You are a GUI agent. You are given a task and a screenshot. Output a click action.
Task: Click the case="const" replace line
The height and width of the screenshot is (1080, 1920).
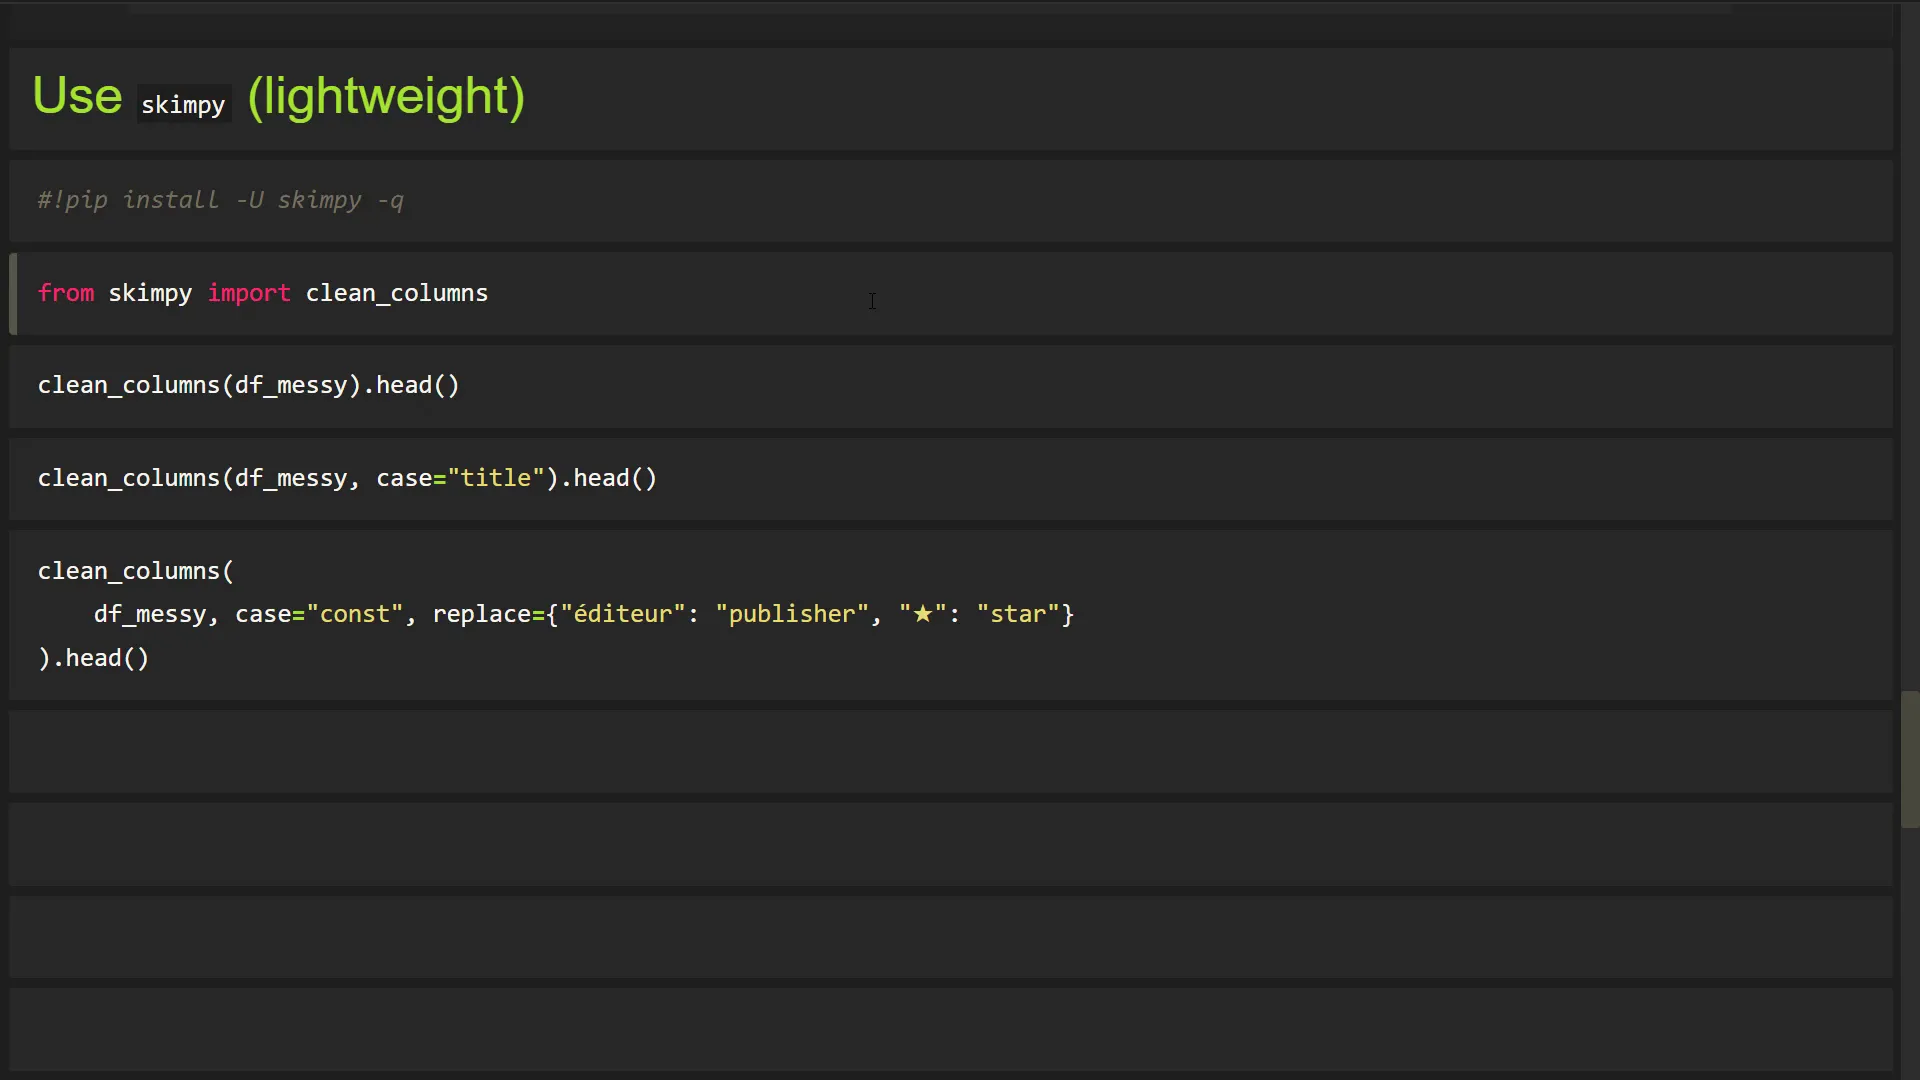(x=584, y=614)
